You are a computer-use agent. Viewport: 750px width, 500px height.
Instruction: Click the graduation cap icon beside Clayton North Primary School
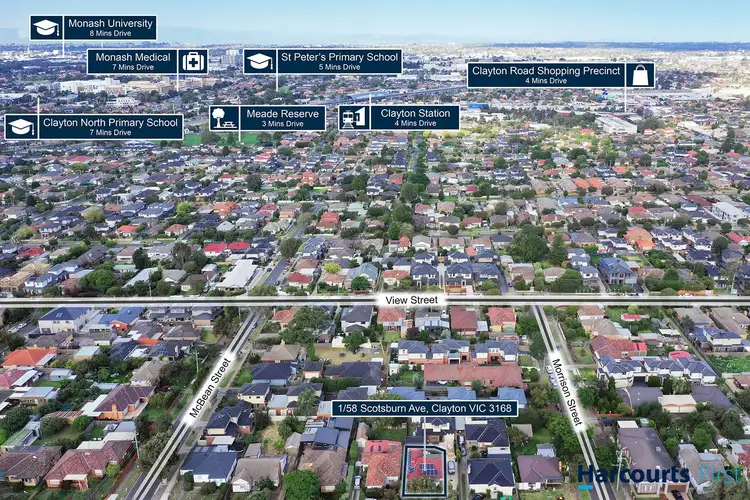(20, 127)
